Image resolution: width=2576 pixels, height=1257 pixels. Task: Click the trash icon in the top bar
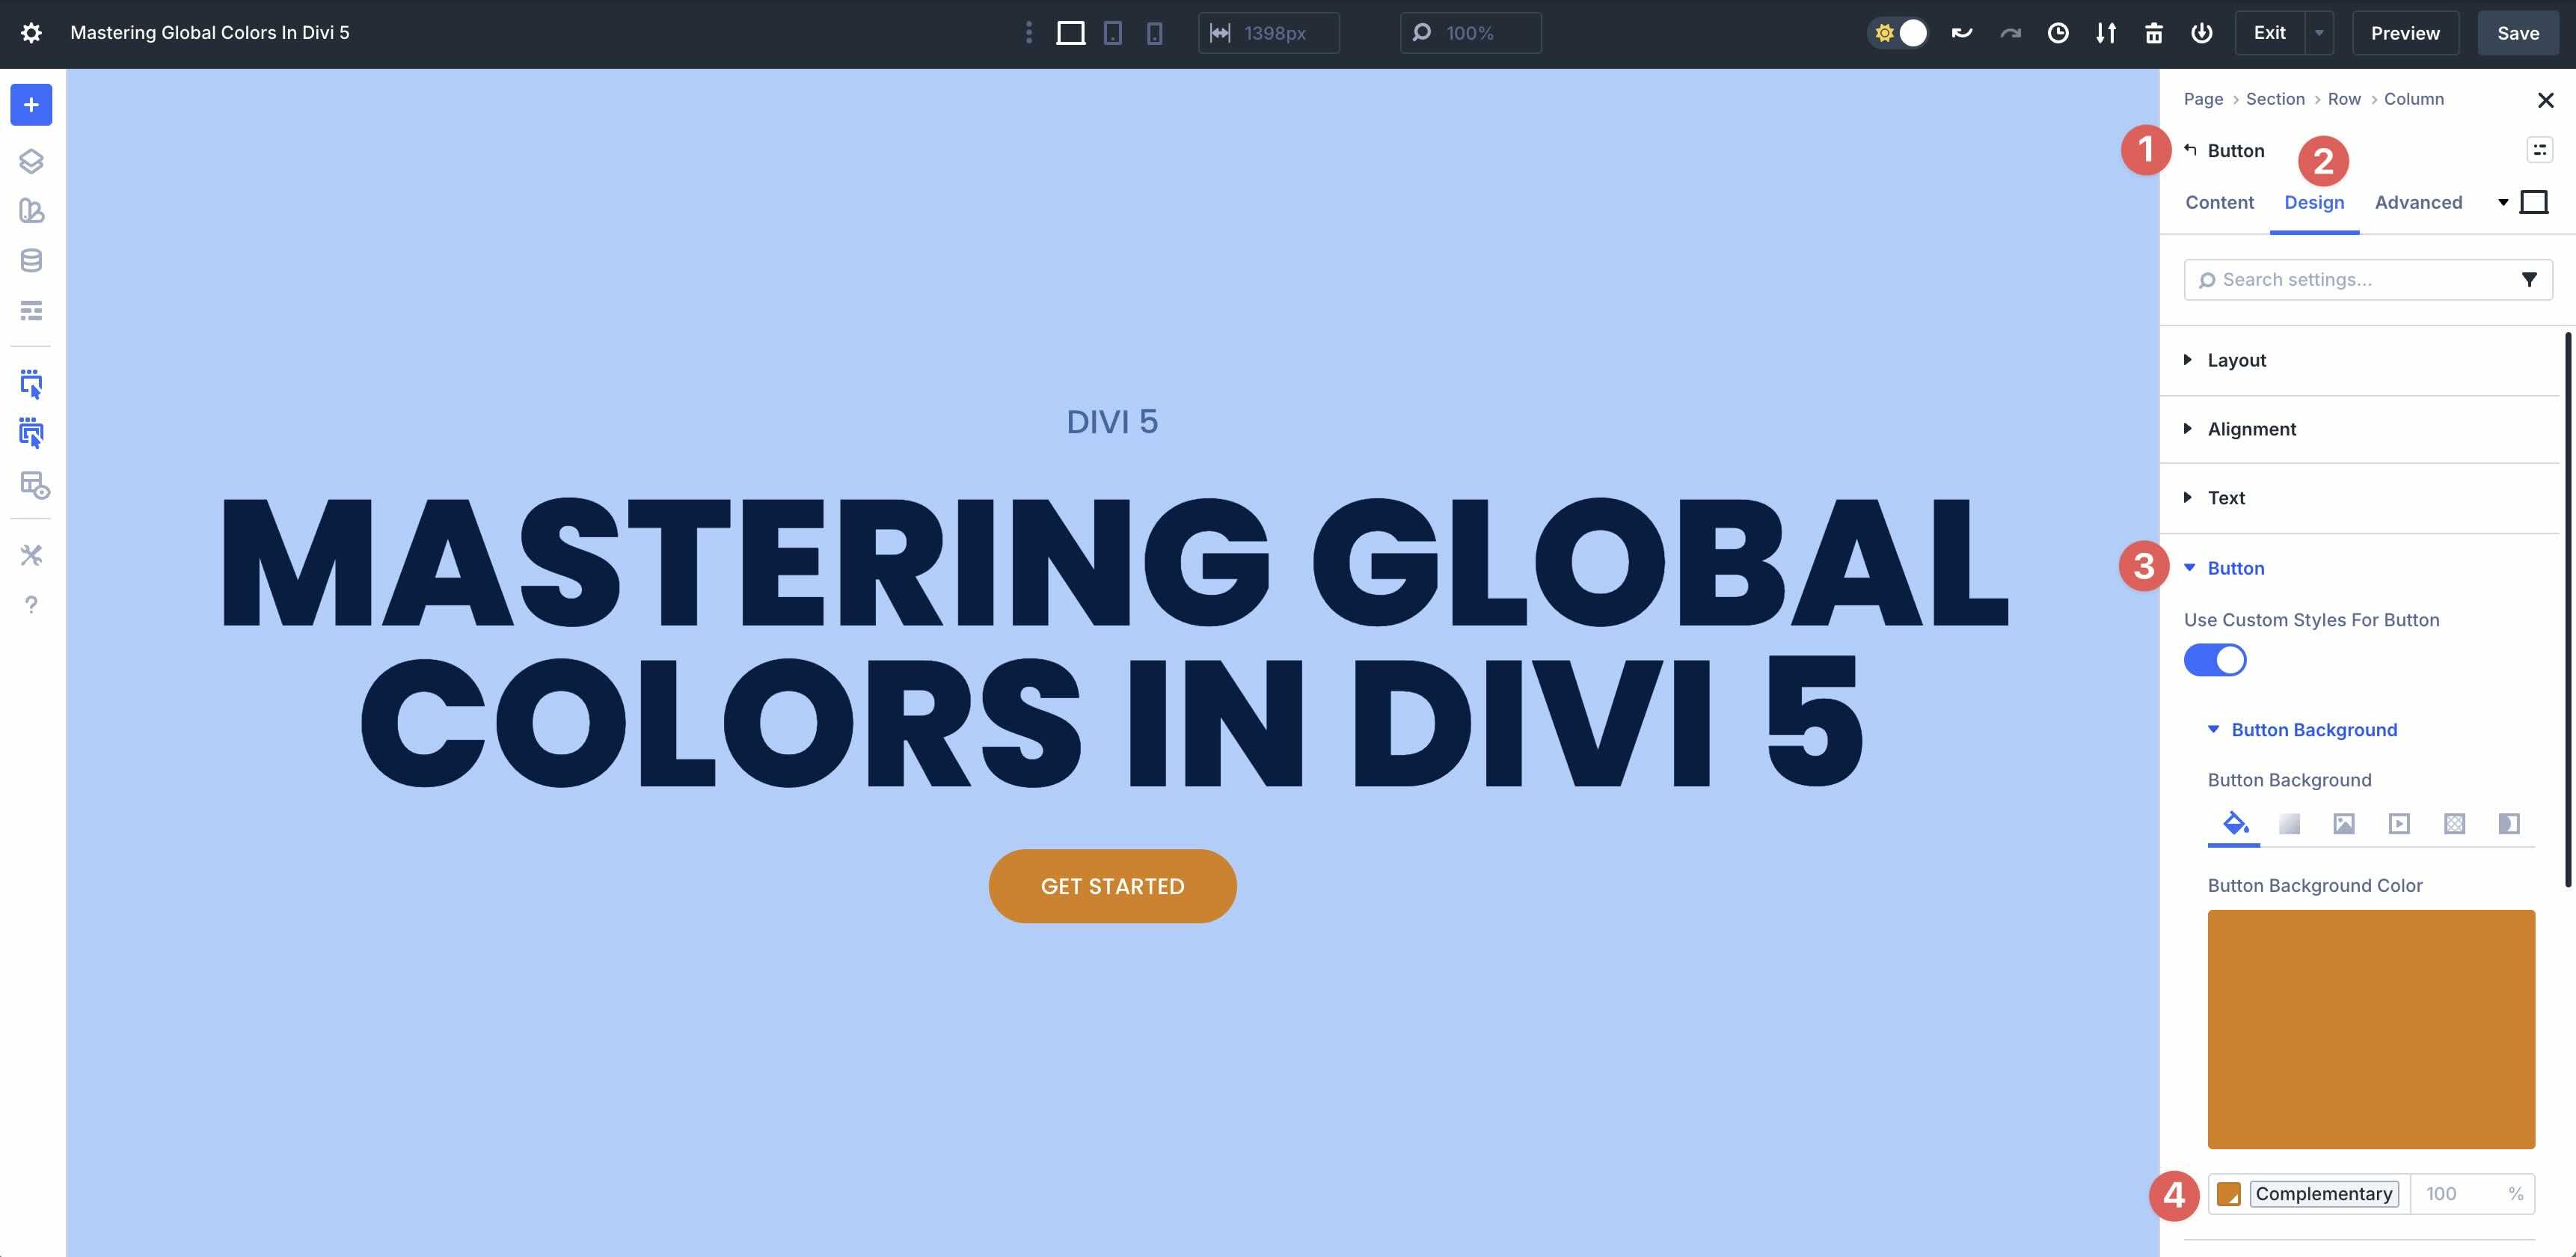[x=2155, y=32]
